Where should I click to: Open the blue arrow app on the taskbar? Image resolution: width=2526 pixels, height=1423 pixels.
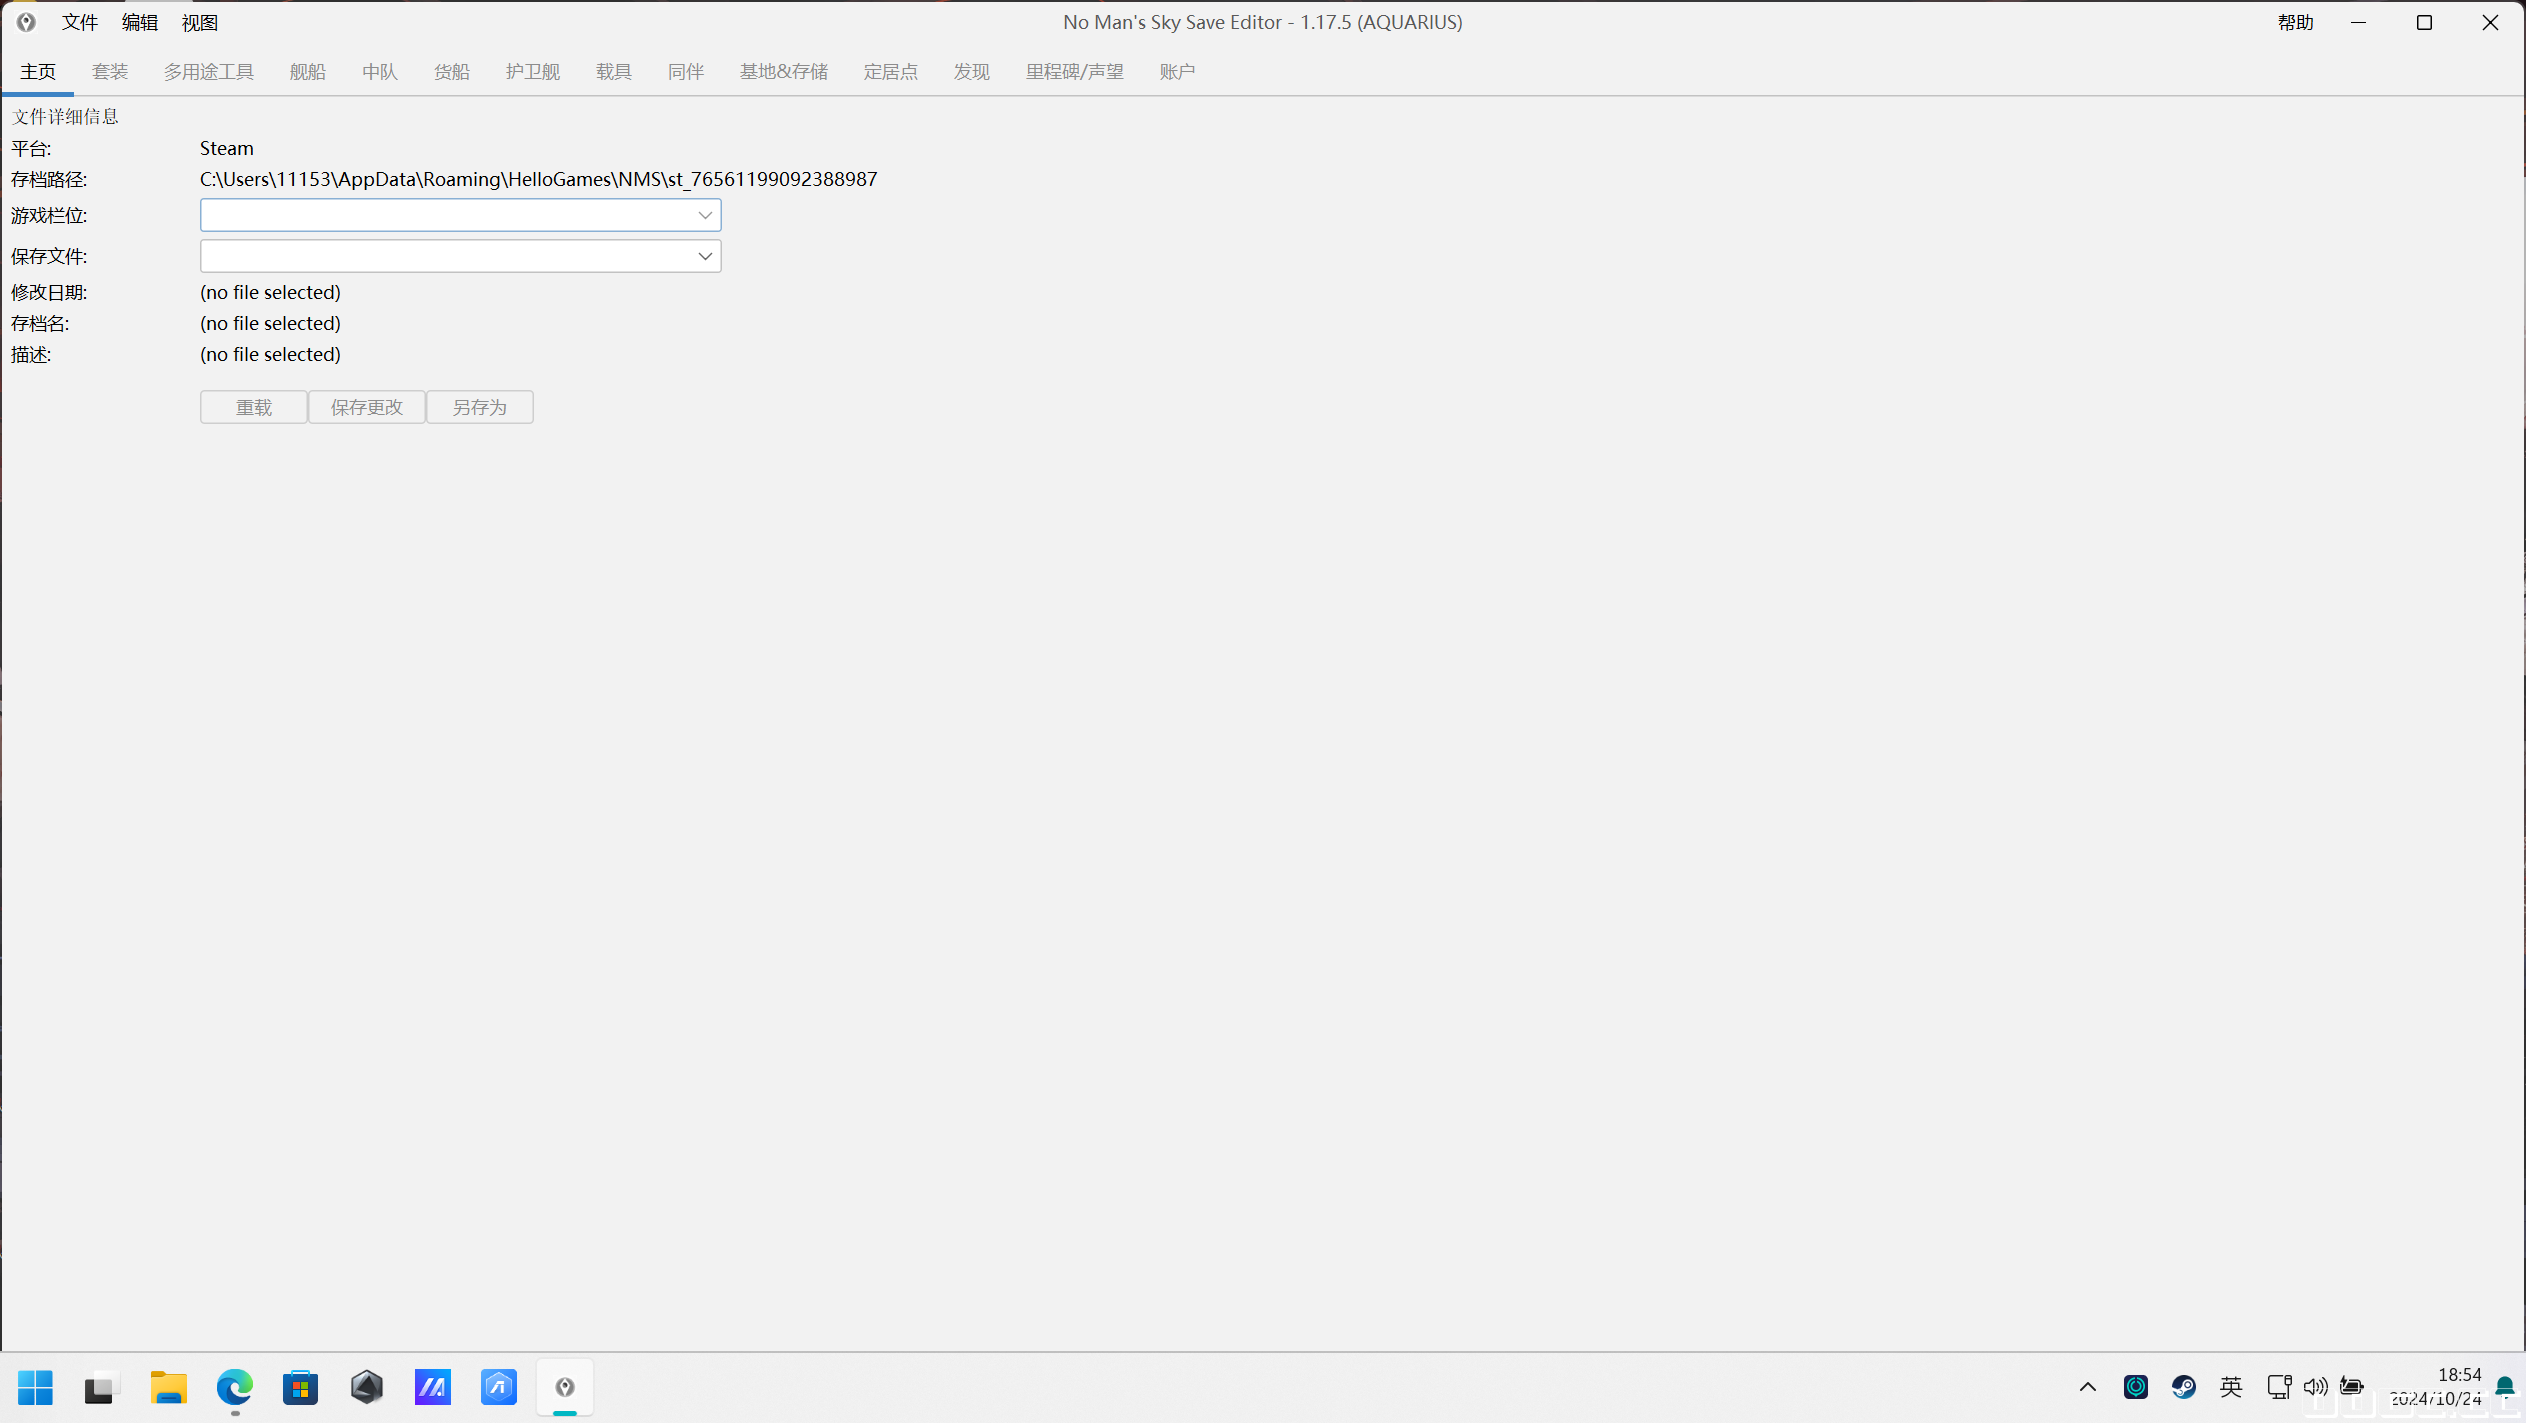[499, 1387]
